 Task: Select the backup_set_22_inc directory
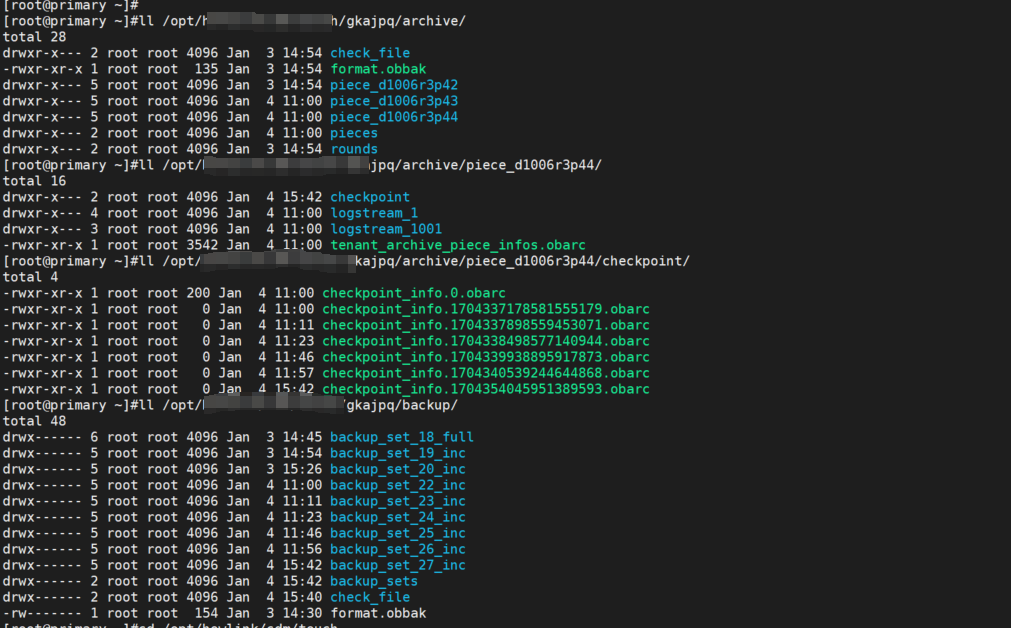398,486
